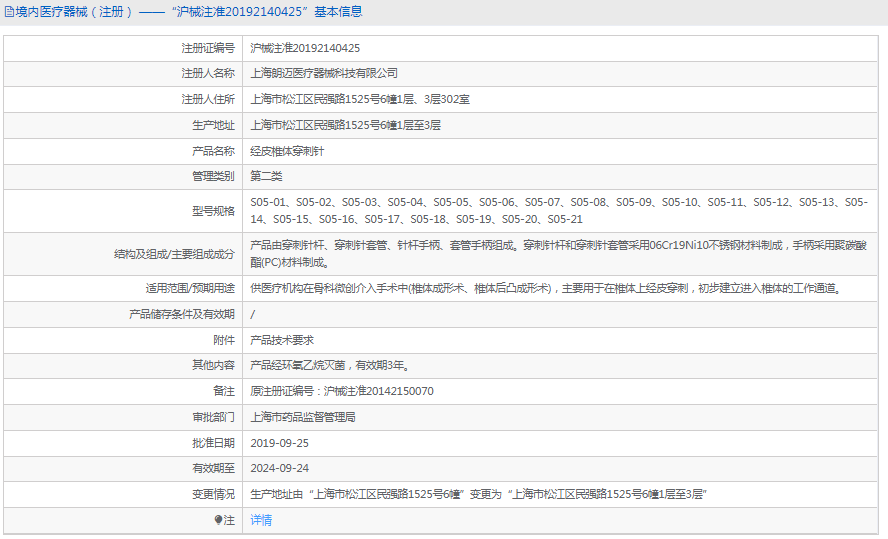
Task: Click the 批准日期 row label
Action: coord(214,443)
